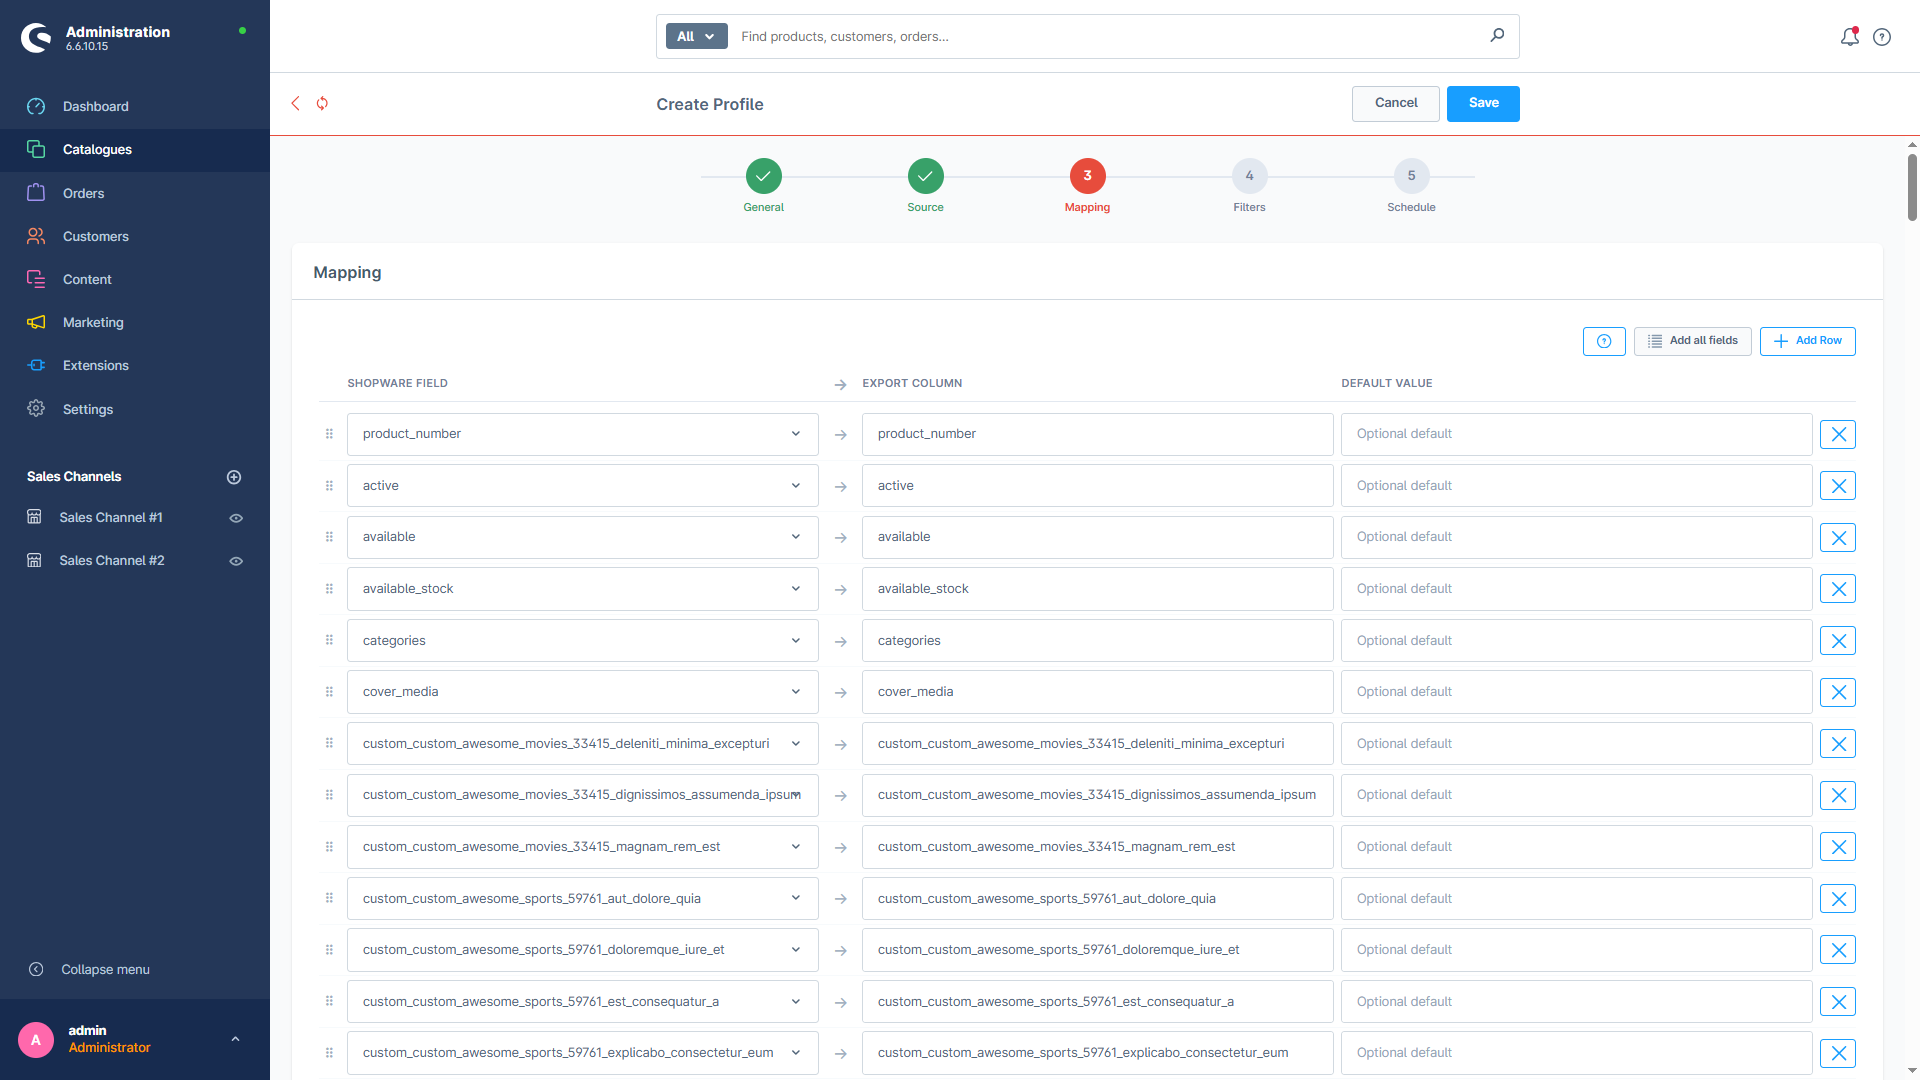Open the cover_media field dropdown
The width and height of the screenshot is (1920, 1080).
click(582, 692)
